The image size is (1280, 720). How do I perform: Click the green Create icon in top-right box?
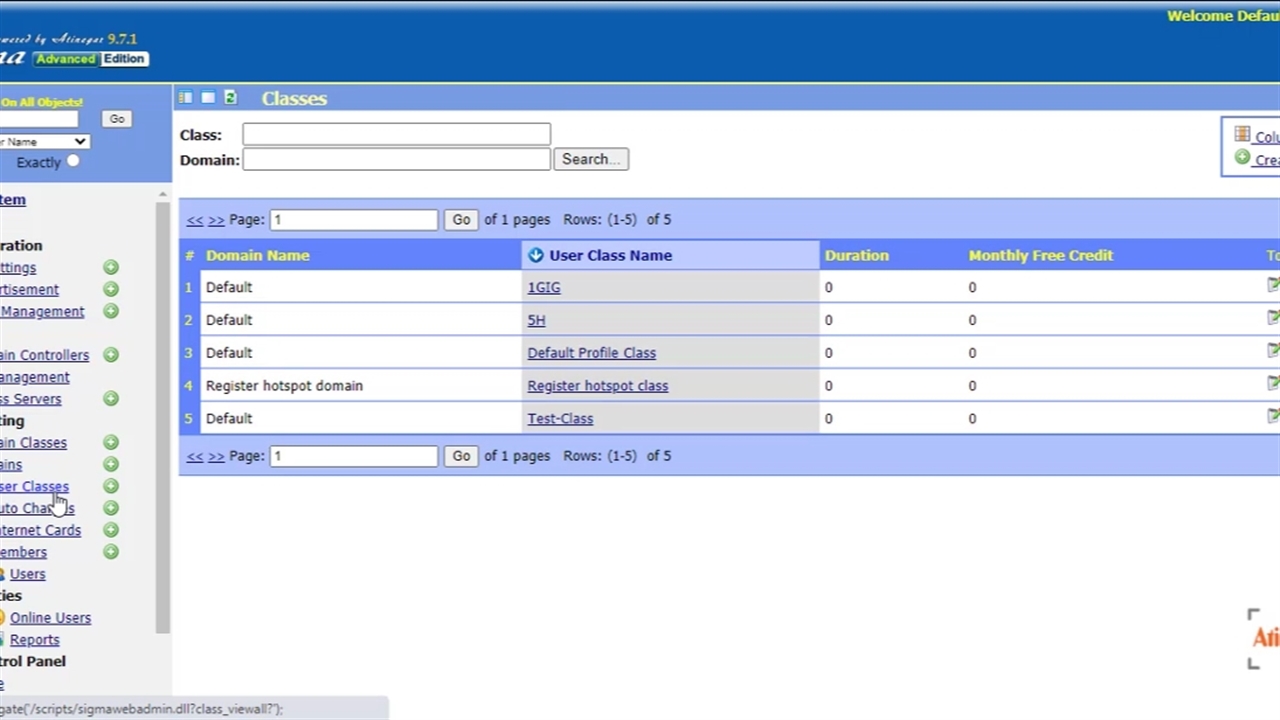pos(1242,158)
